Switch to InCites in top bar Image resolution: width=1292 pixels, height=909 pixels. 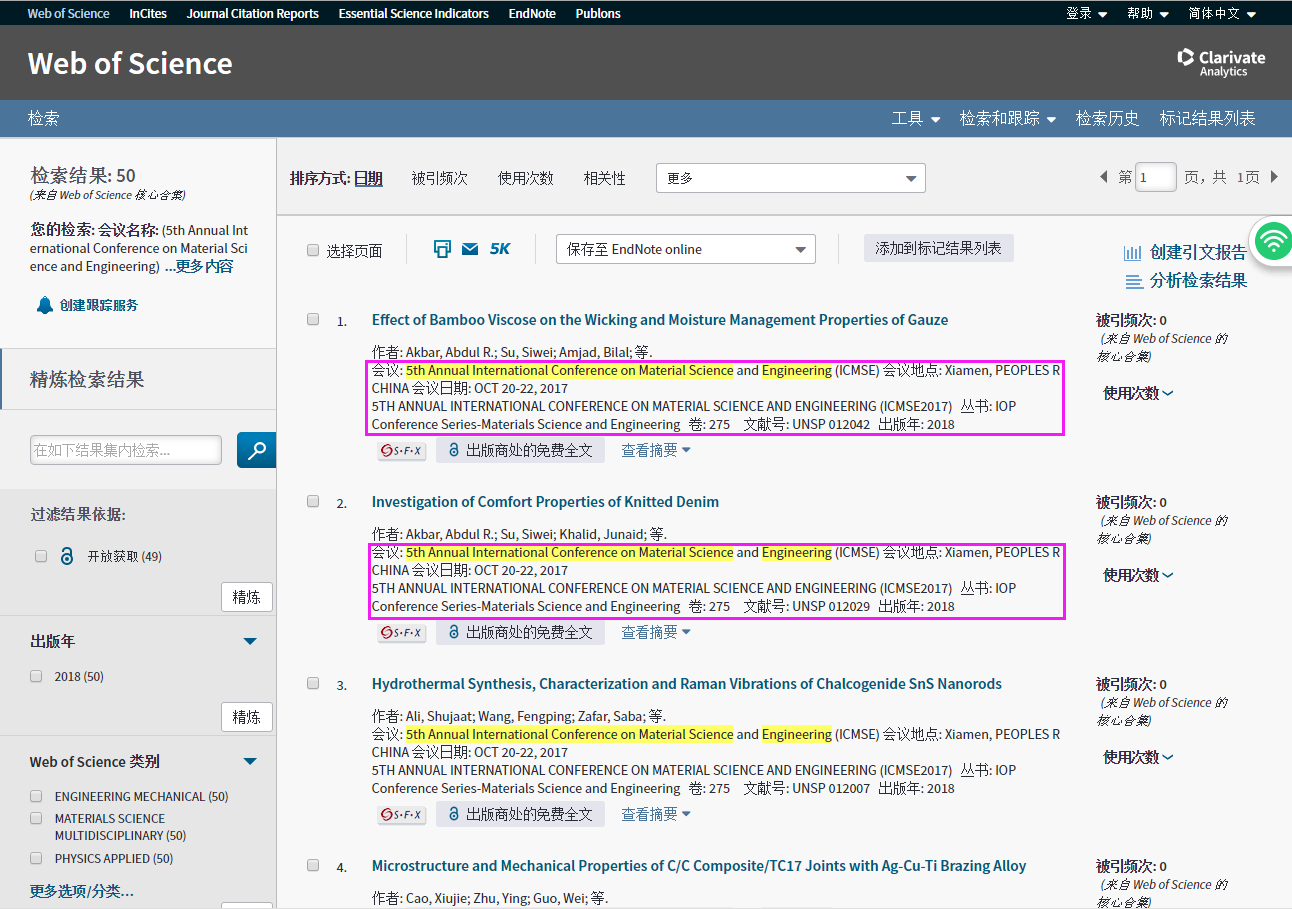[x=148, y=13]
